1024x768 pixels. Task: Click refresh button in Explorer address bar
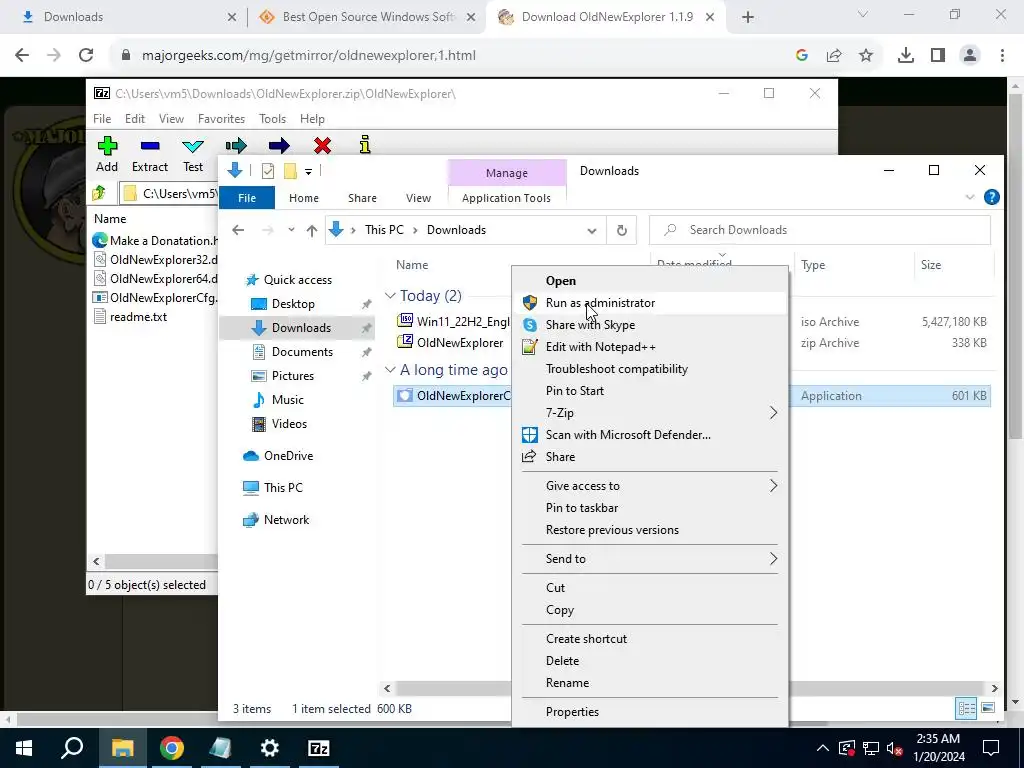(622, 230)
